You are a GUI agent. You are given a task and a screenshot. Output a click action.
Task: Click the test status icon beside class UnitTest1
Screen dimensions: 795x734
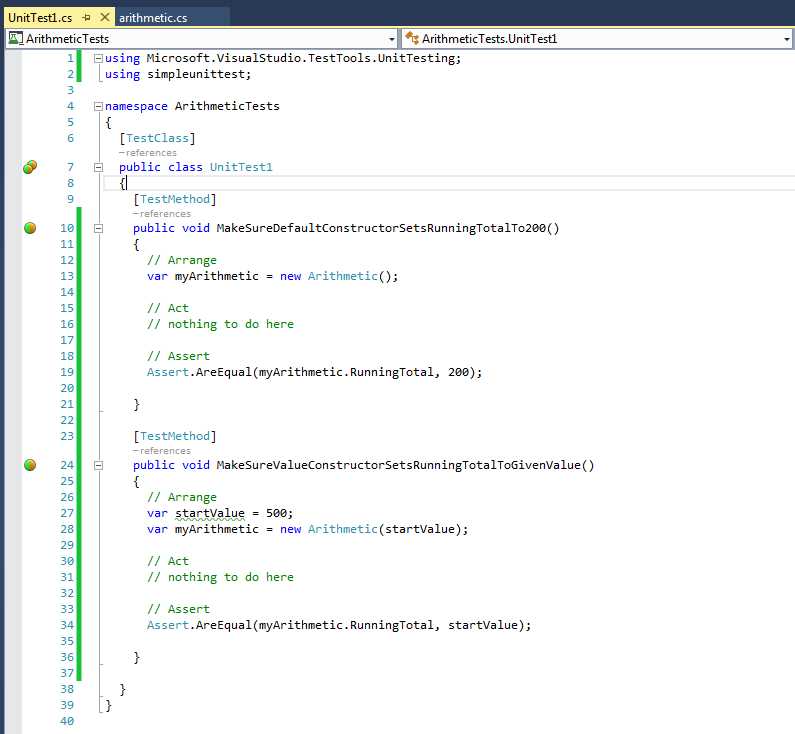pyautogui.click(x=30, y=166)
